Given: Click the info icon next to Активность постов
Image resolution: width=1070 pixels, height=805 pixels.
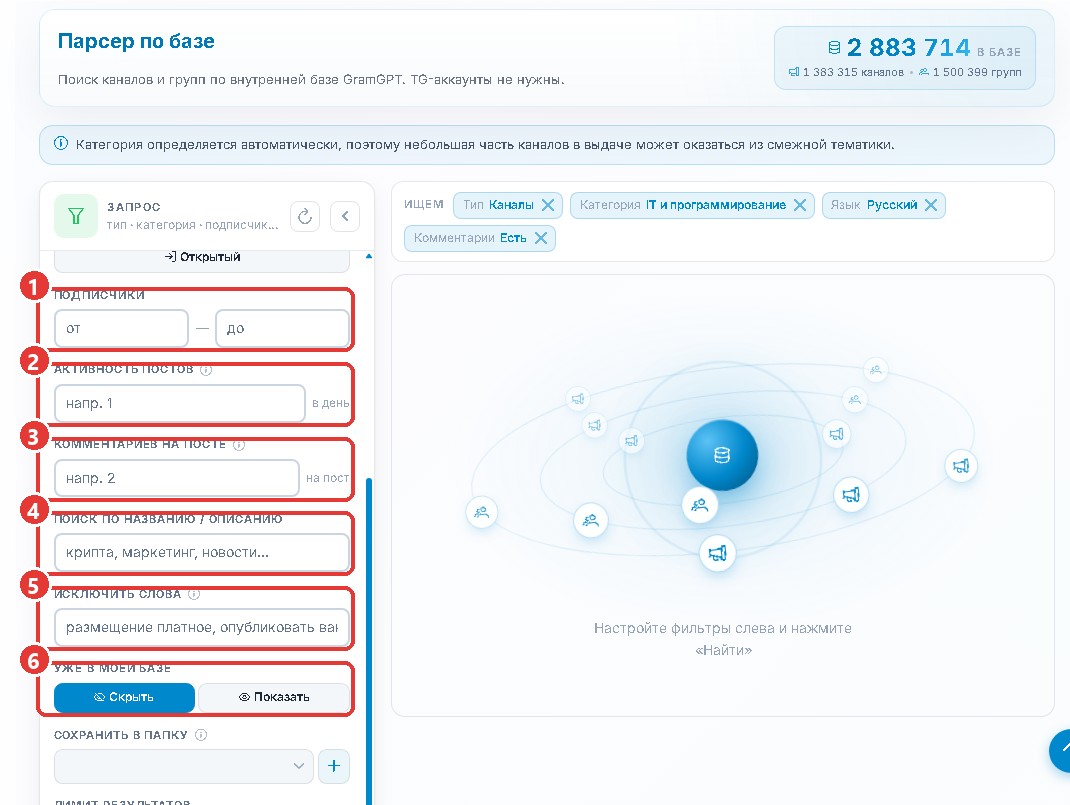Looking at the screenshot, I should 206,370.
